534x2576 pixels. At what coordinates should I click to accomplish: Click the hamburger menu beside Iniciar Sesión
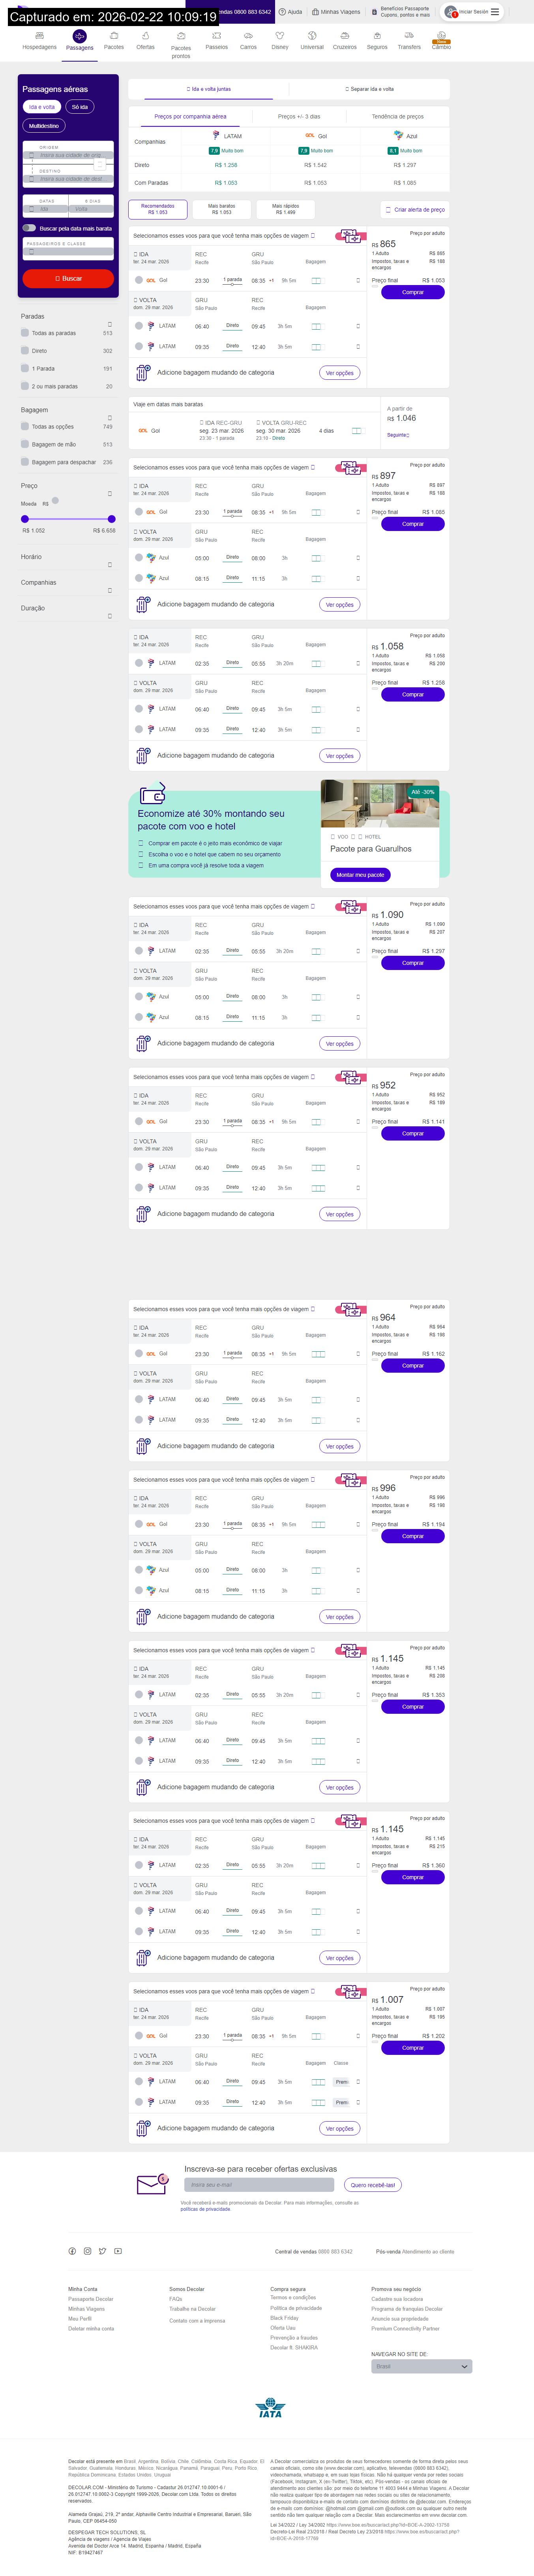pyautogui.click(x=494, y=12)
